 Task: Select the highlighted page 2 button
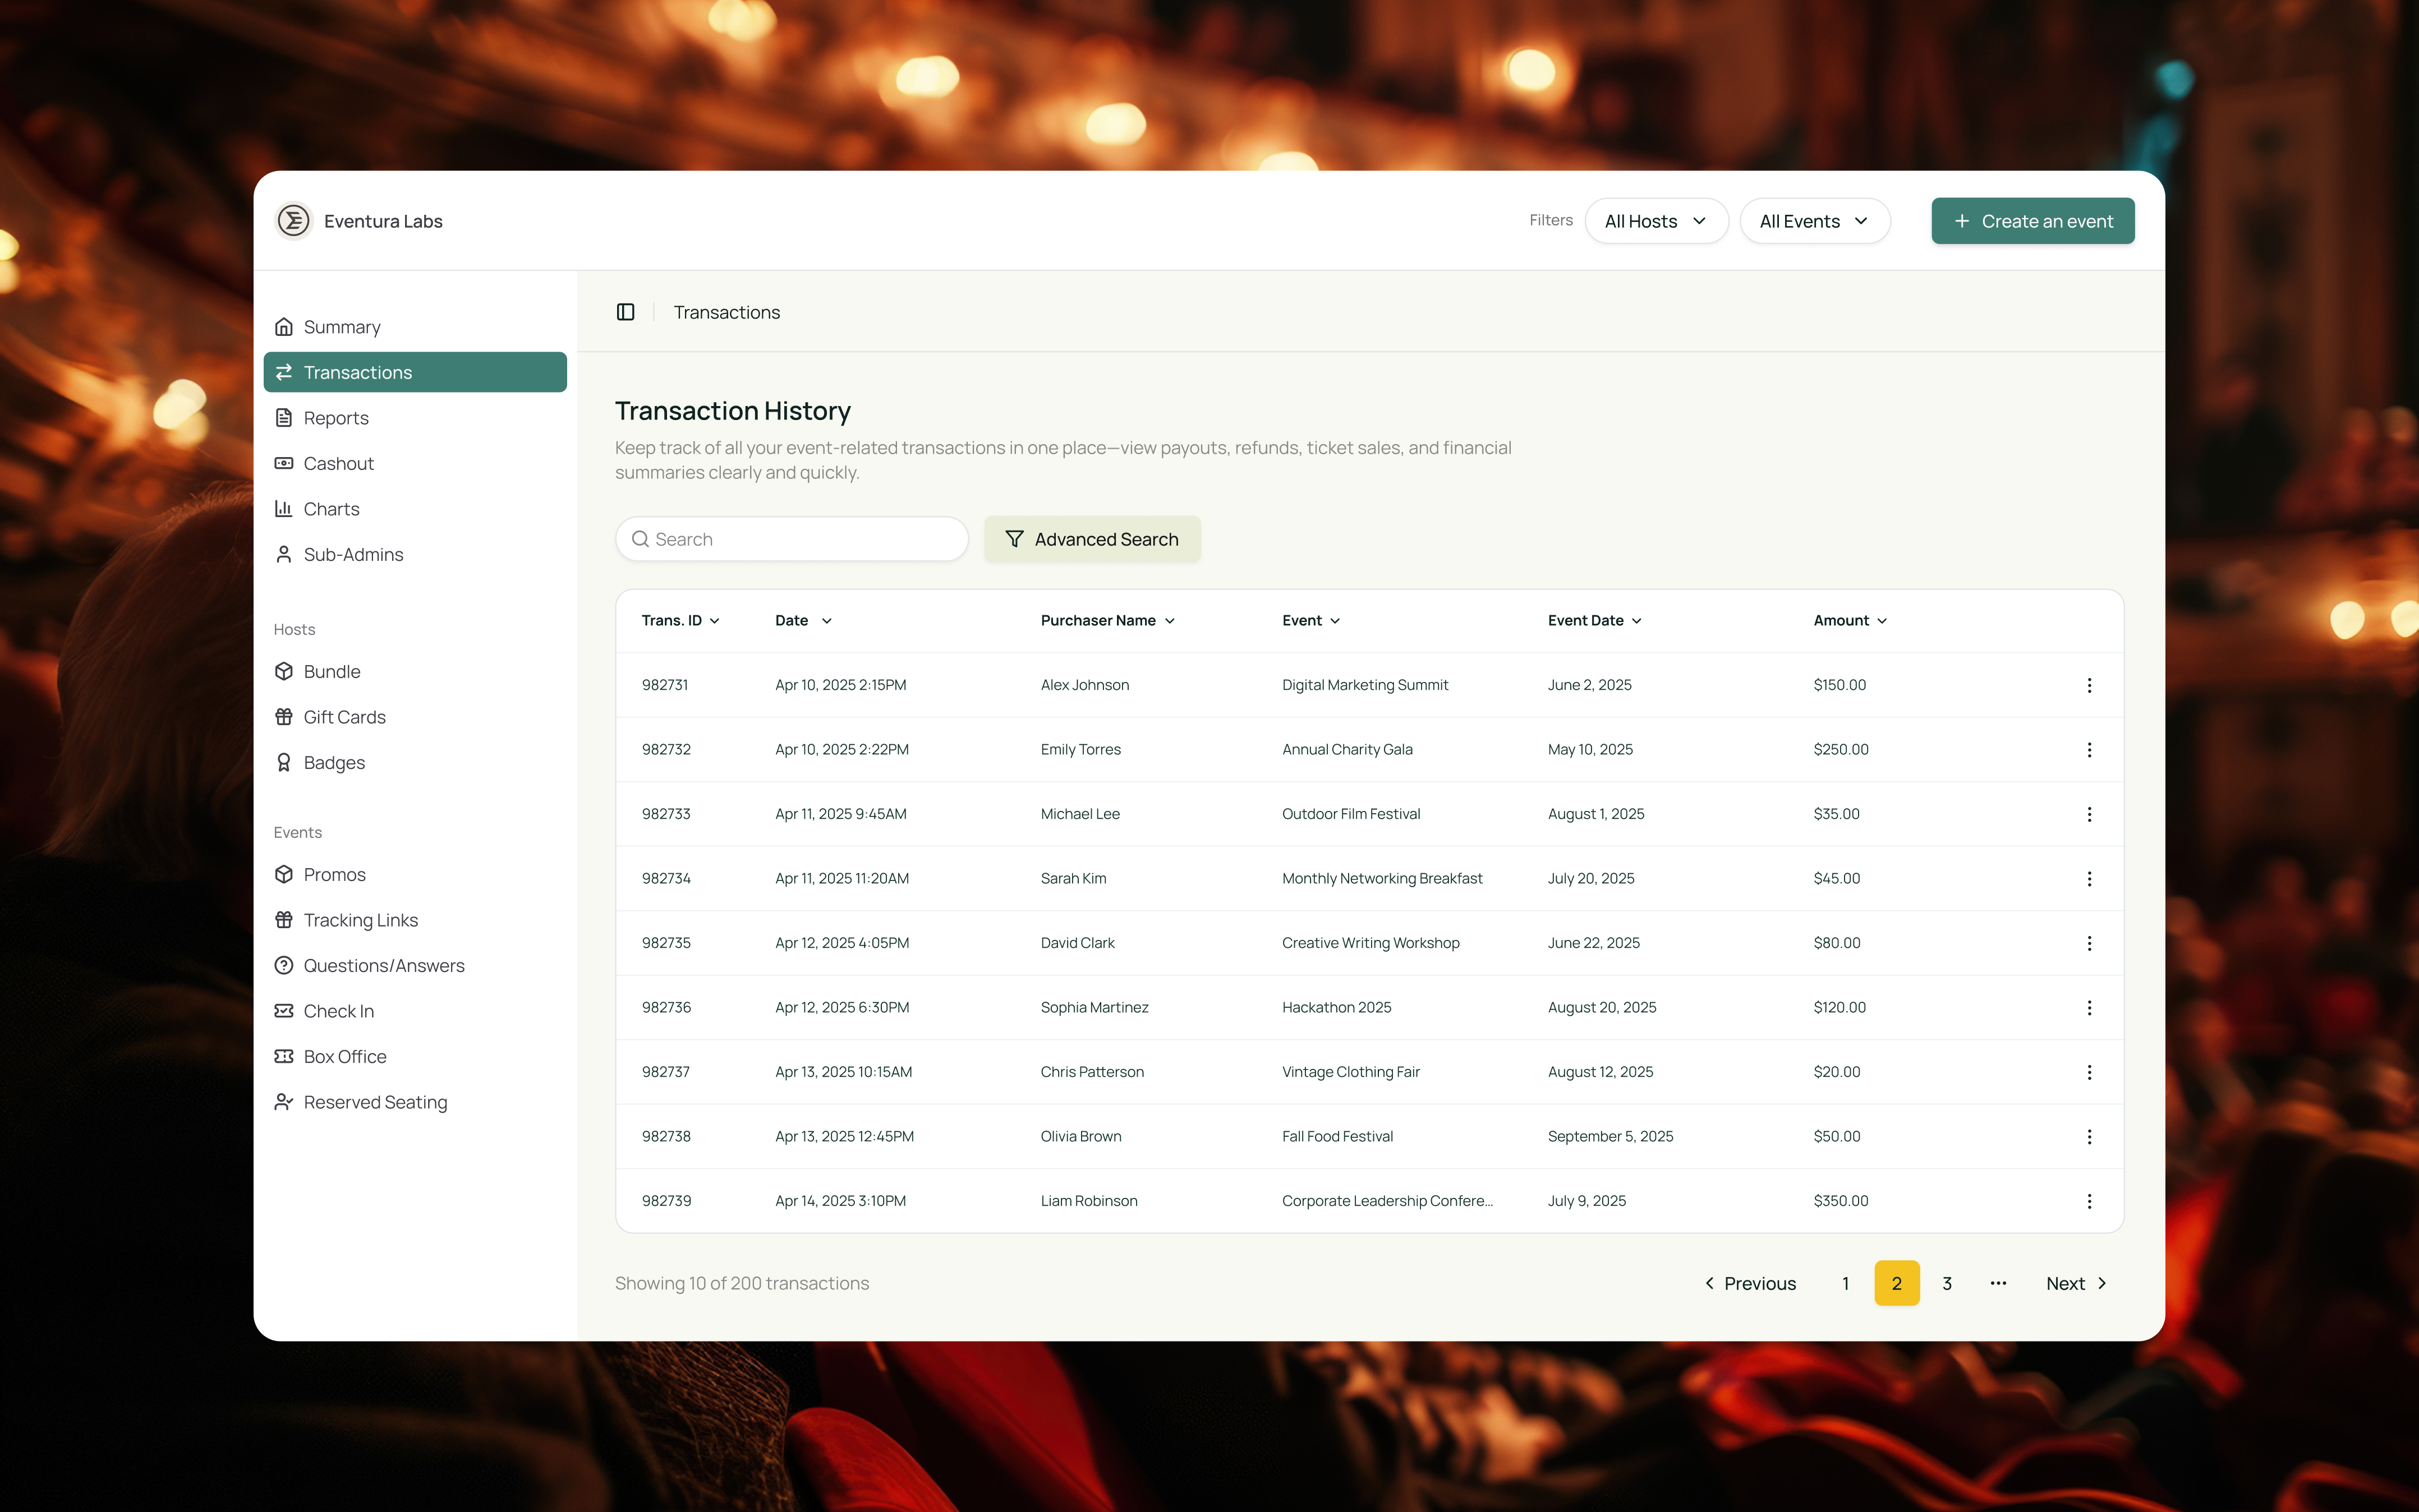coord(1896,1283)
